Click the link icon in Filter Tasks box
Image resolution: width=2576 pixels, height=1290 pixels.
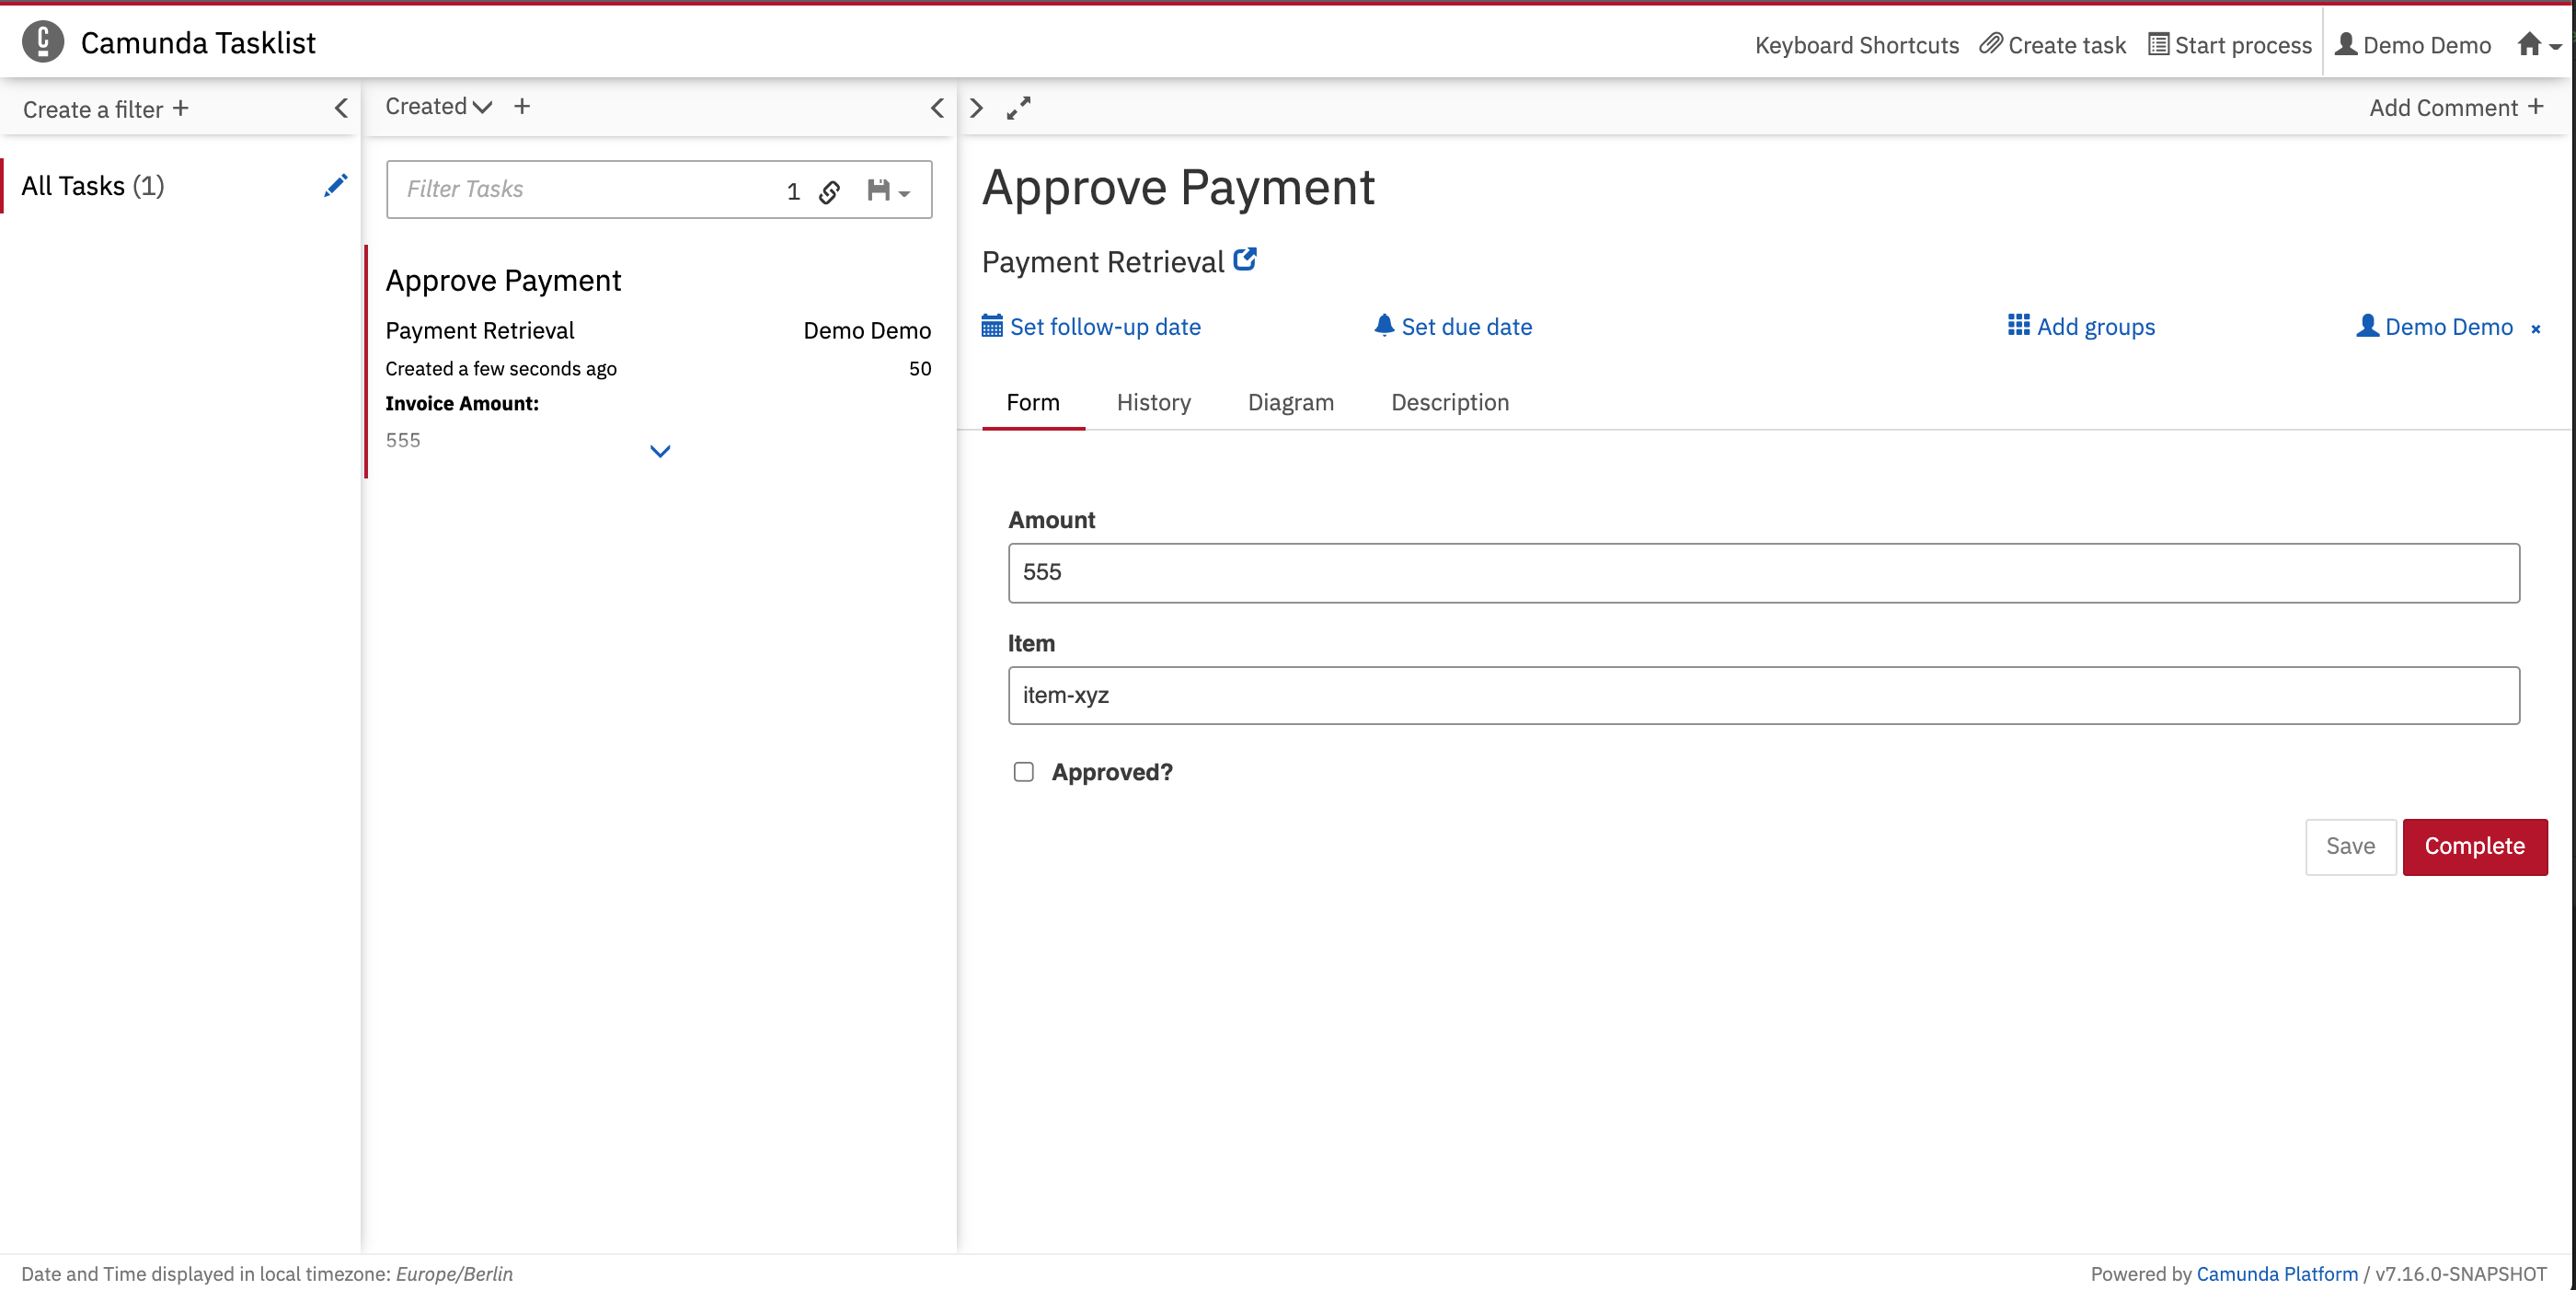829,191
